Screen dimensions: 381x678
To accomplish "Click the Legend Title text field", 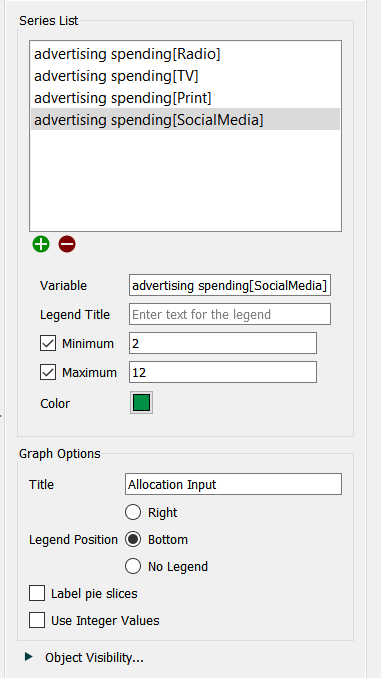I will pos(230,314).
